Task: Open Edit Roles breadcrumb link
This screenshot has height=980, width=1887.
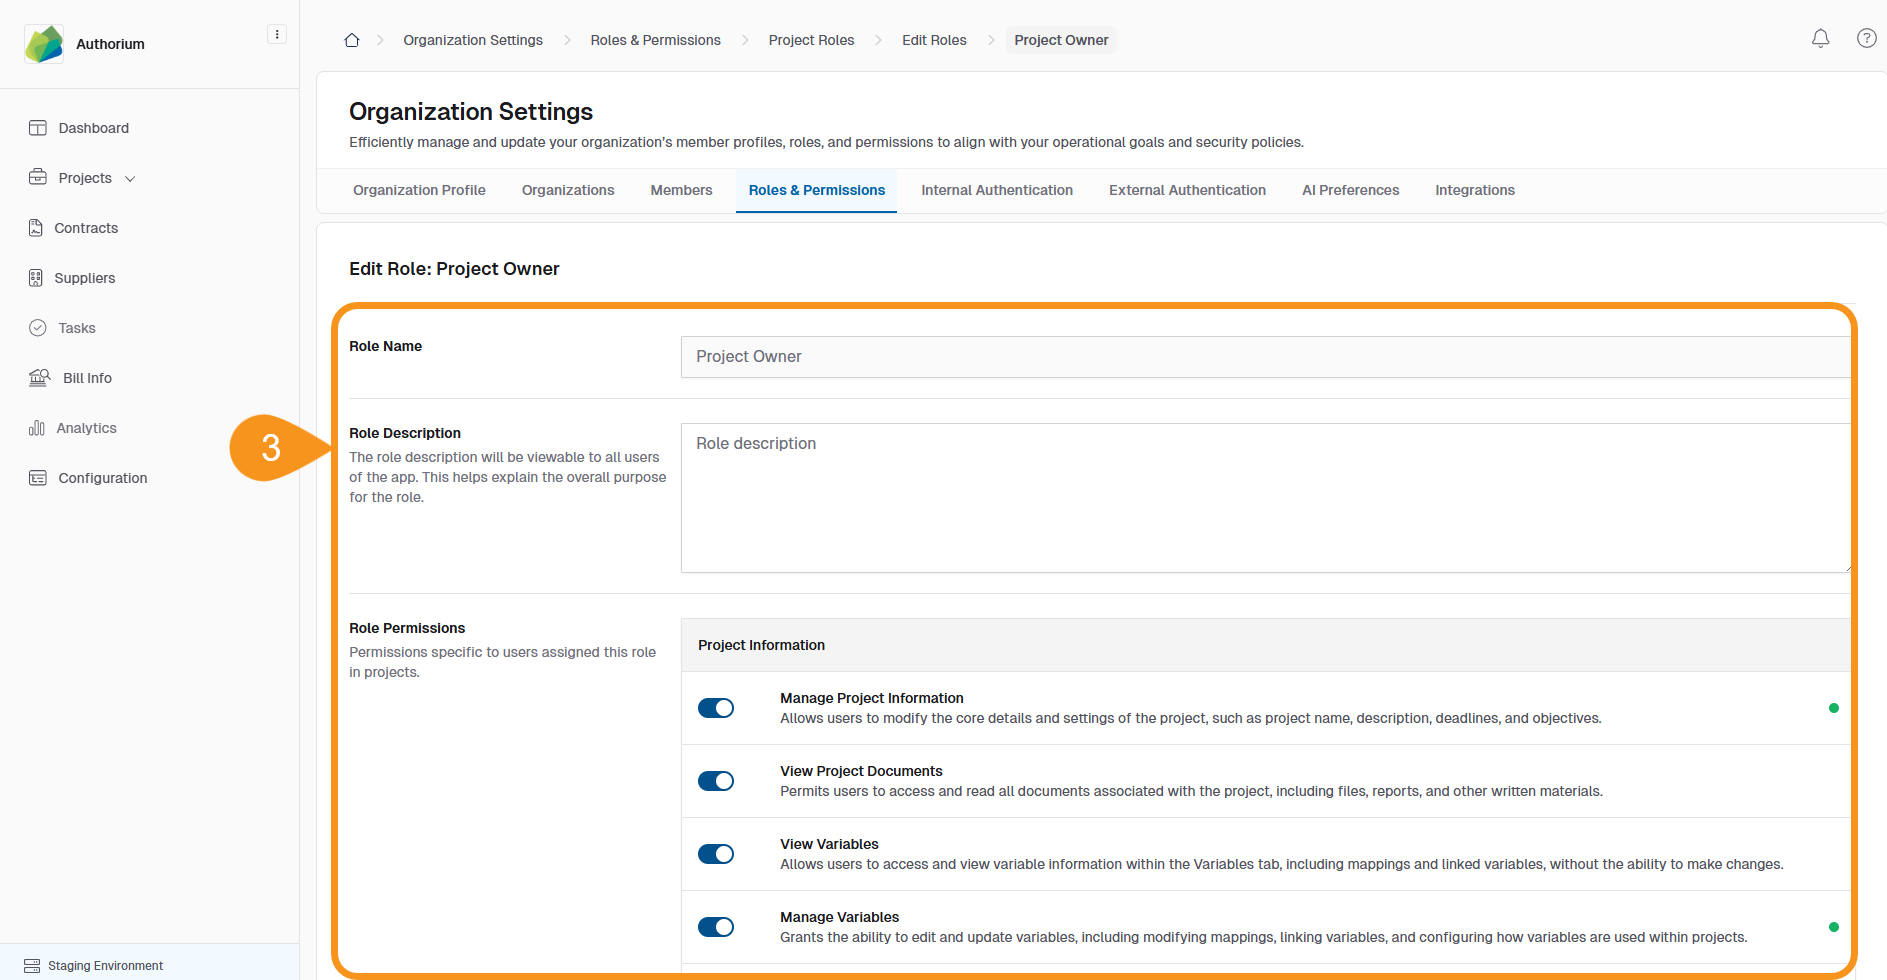Action: point(934,40)
